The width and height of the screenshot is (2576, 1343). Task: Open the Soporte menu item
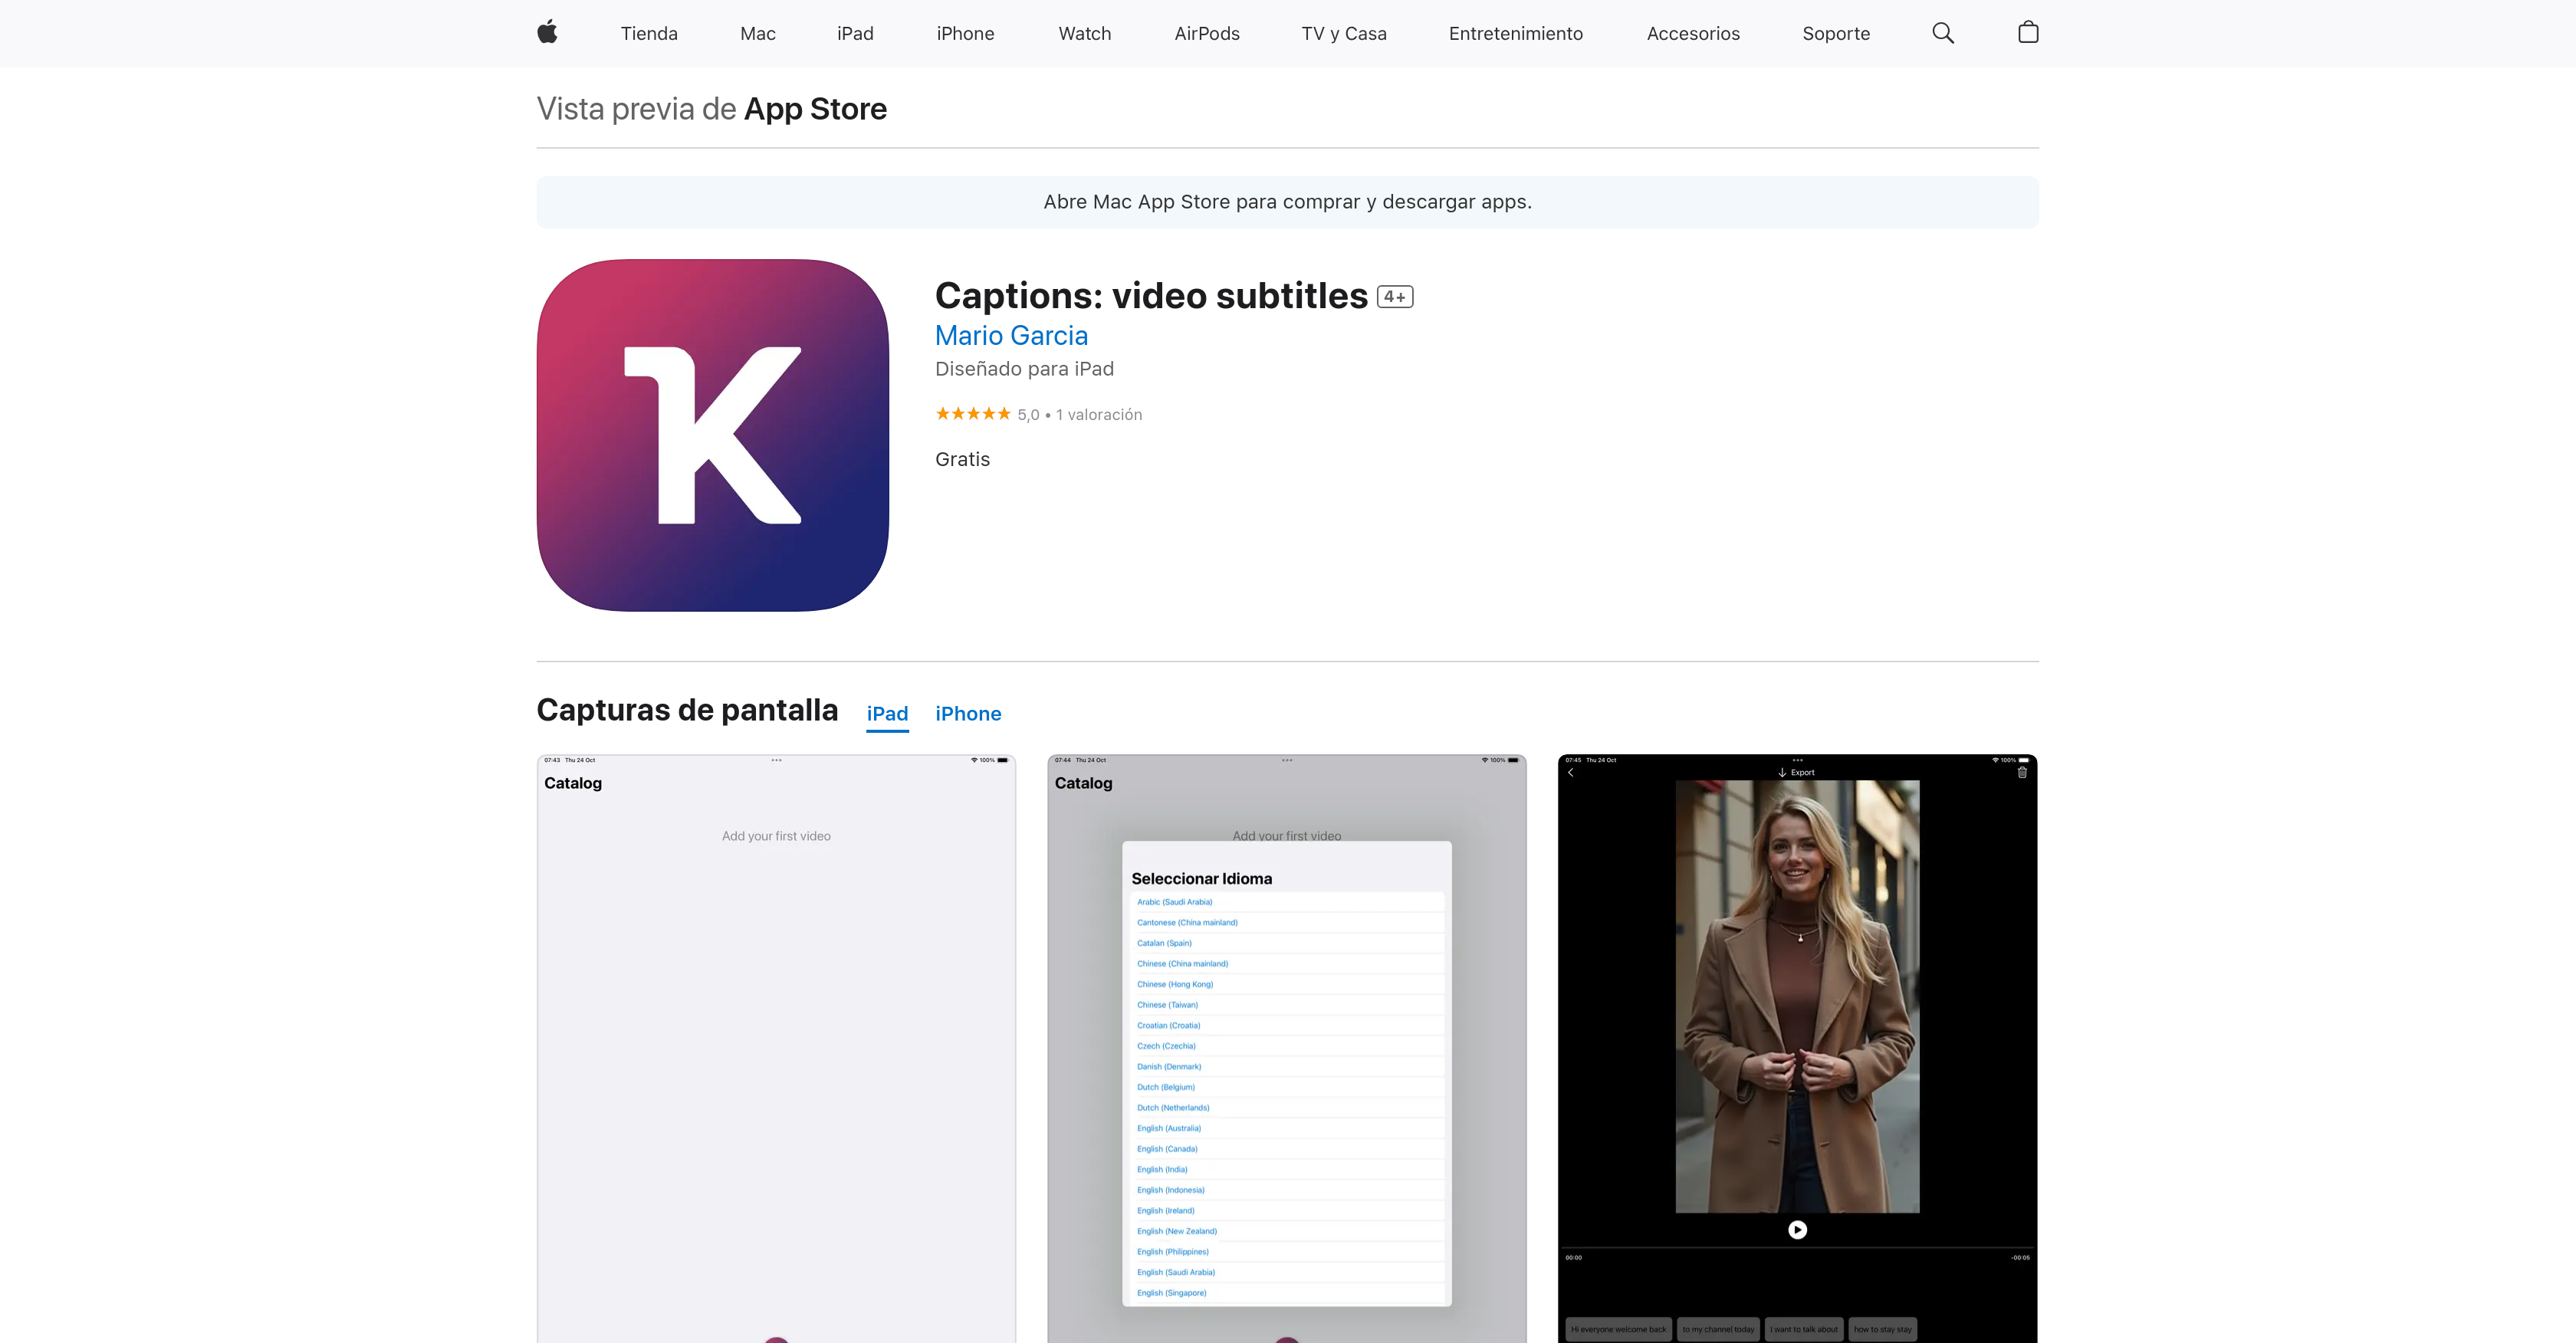[x=1835, y=33]
